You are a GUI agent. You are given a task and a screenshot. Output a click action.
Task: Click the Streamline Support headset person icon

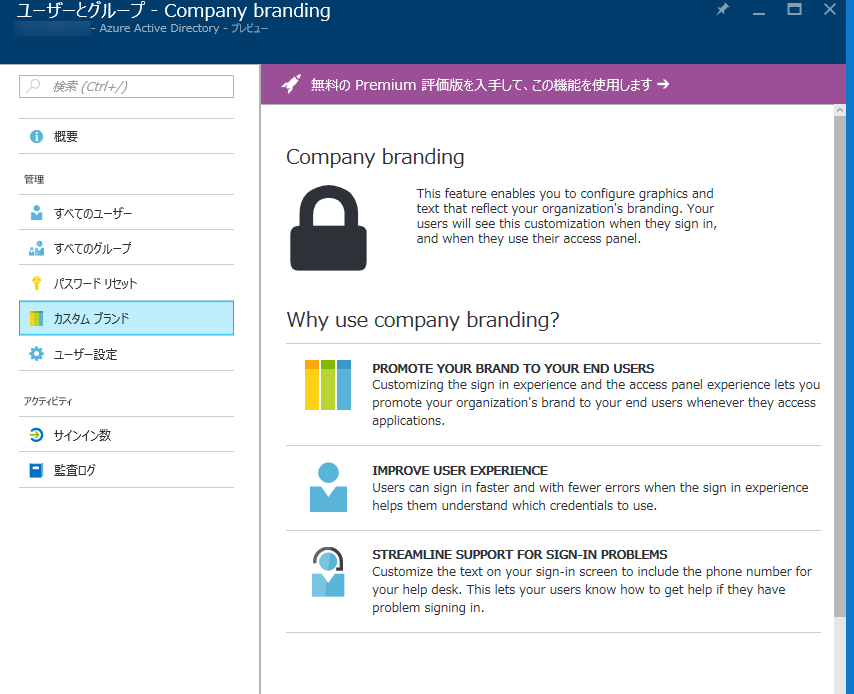[328, 572]
